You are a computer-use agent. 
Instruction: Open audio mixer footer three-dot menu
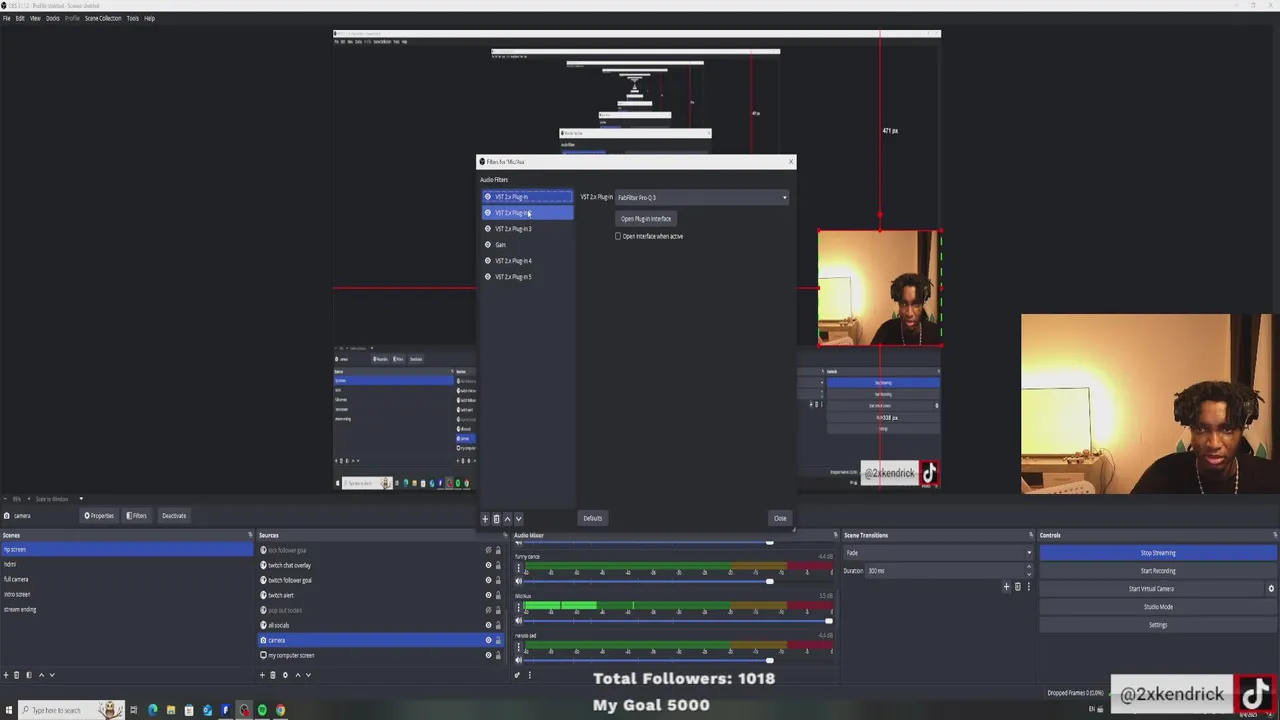(529, 675)
